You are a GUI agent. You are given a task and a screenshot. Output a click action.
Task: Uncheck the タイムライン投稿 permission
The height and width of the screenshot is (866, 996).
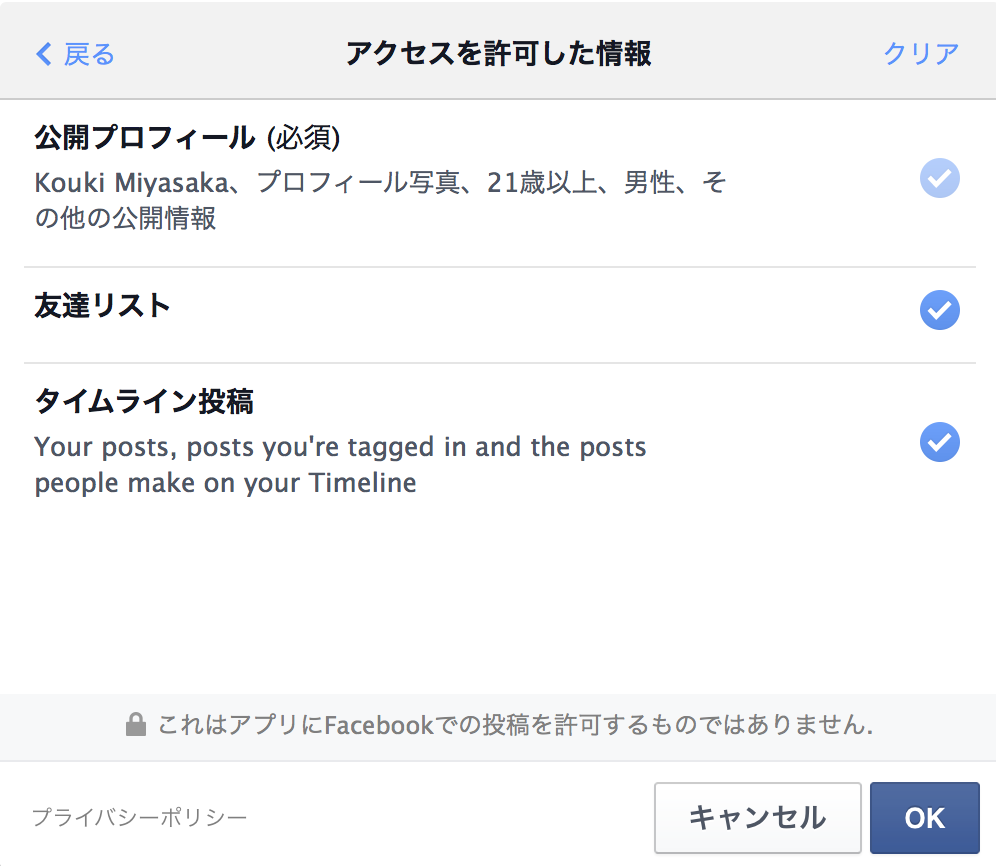[939, 442]
